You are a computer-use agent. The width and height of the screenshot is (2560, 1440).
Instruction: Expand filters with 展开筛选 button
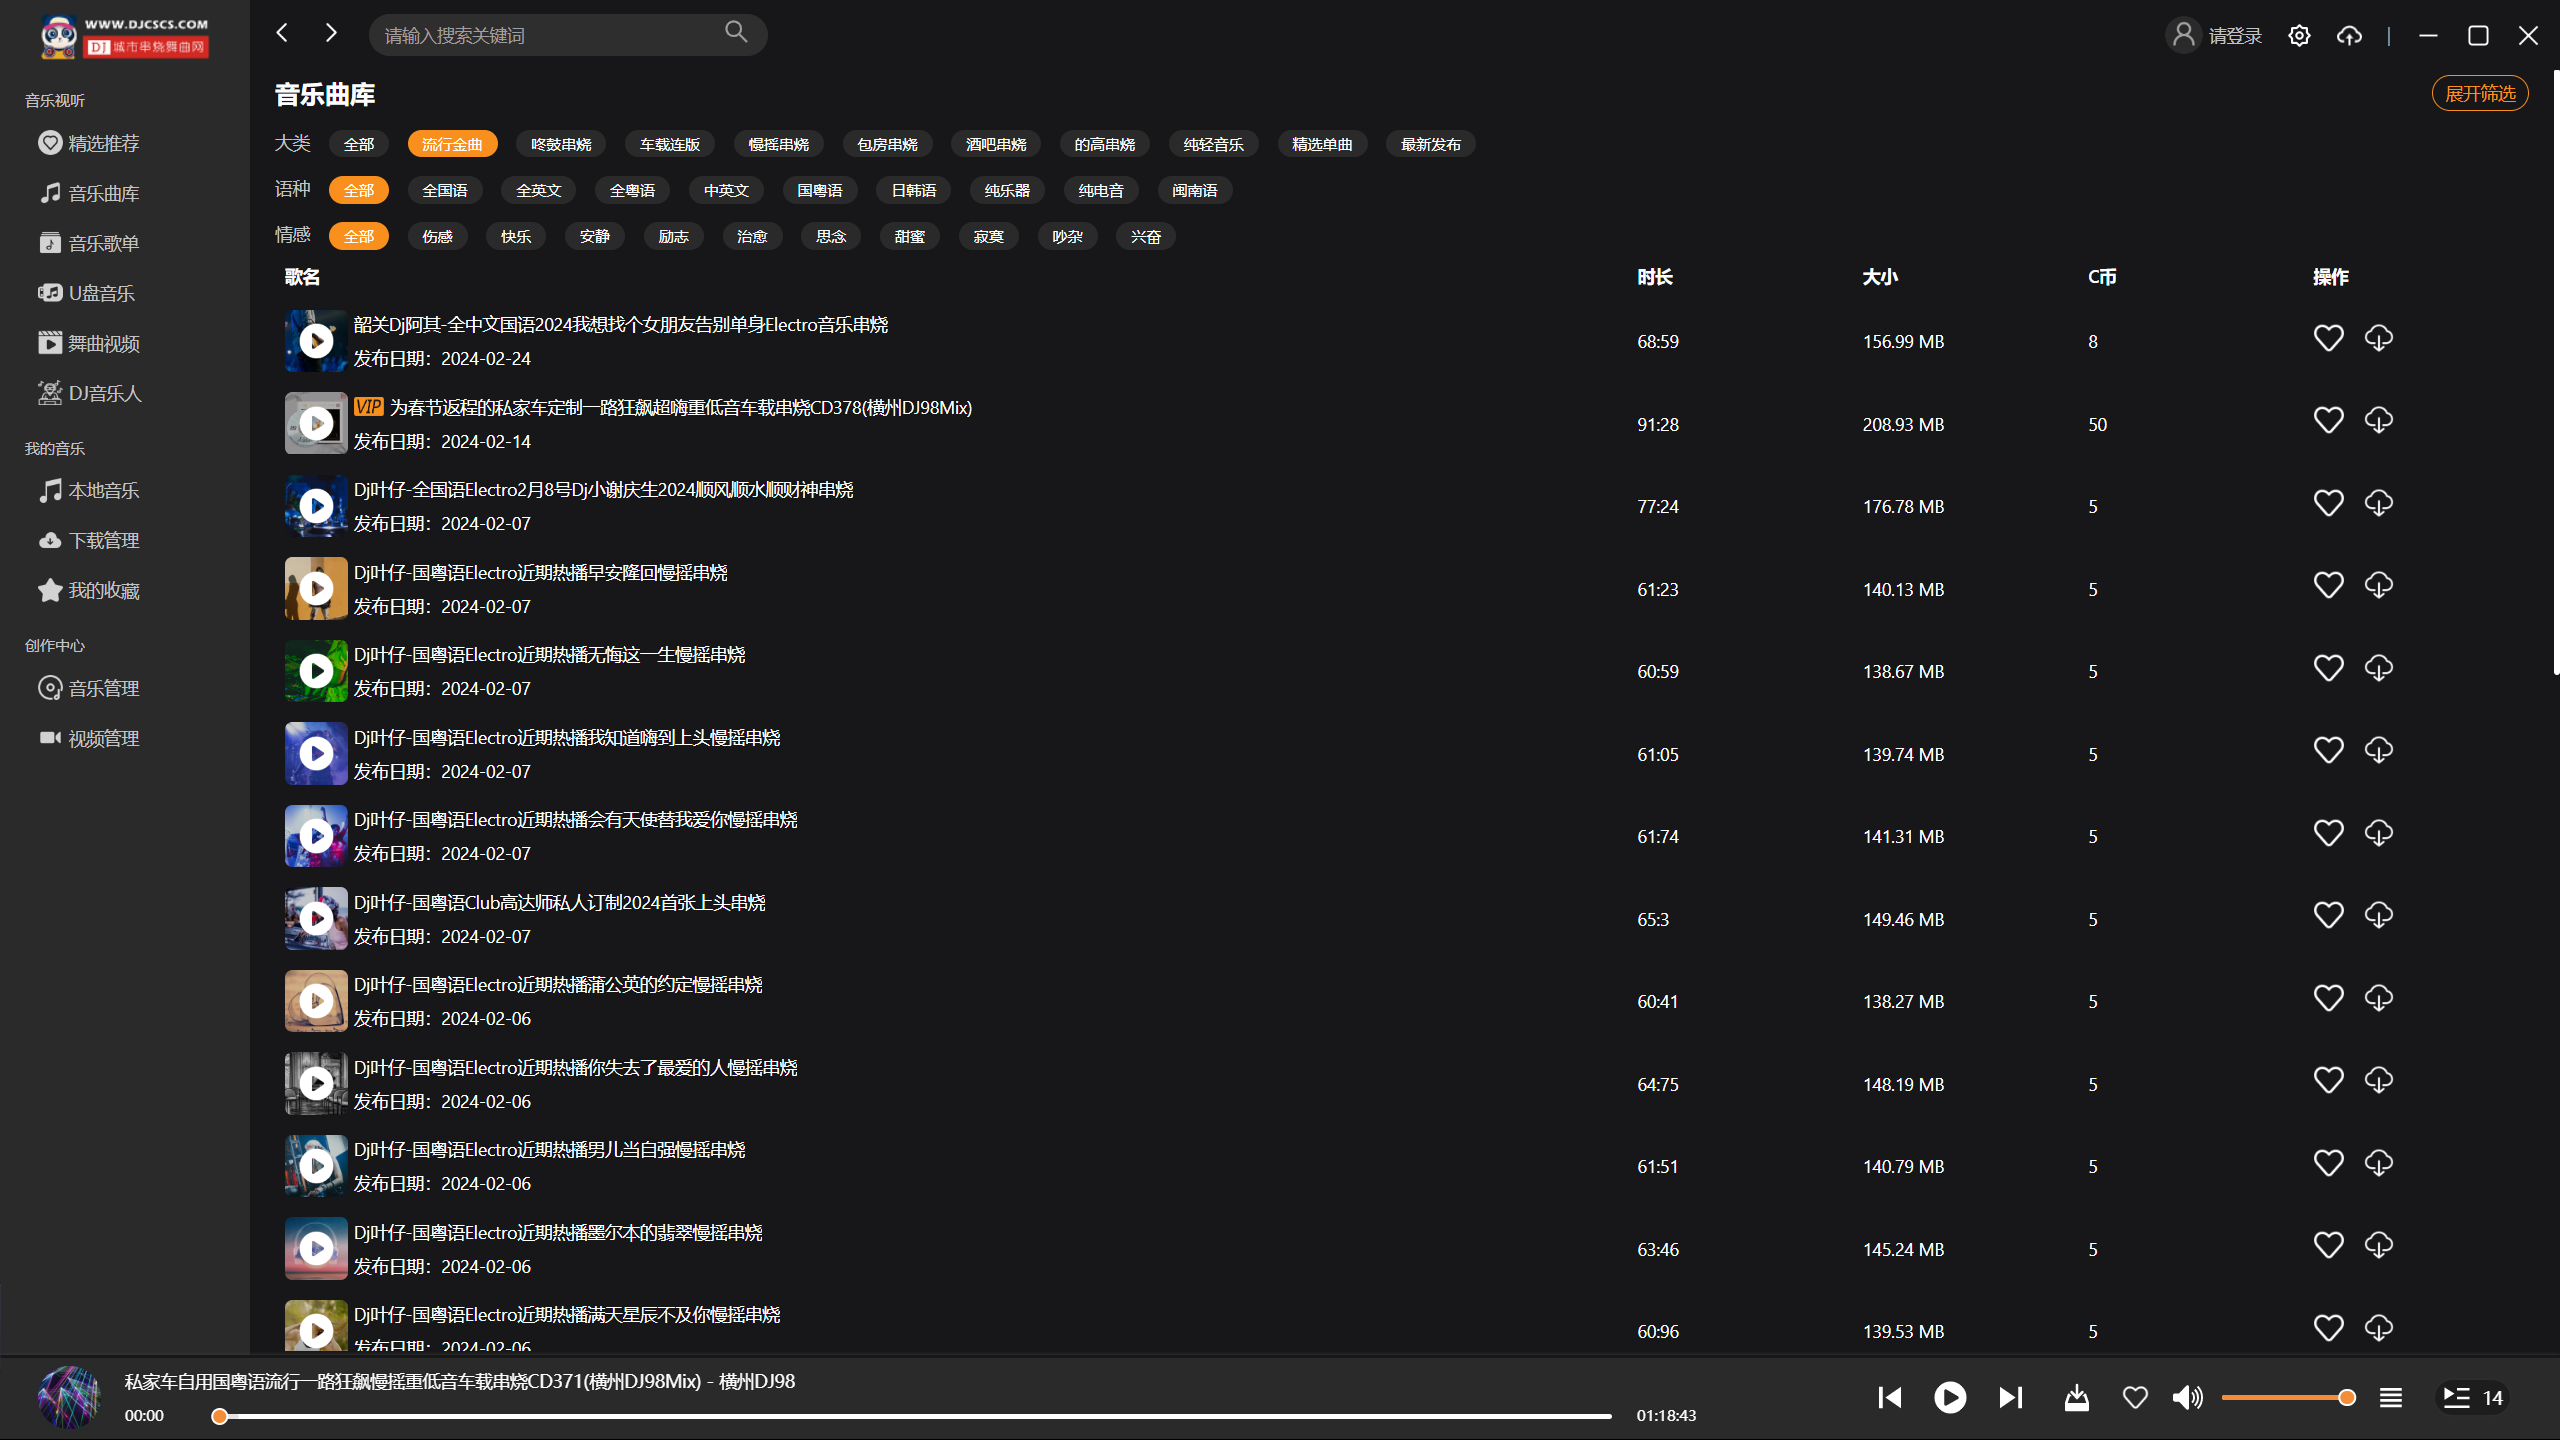(2479, 94)
